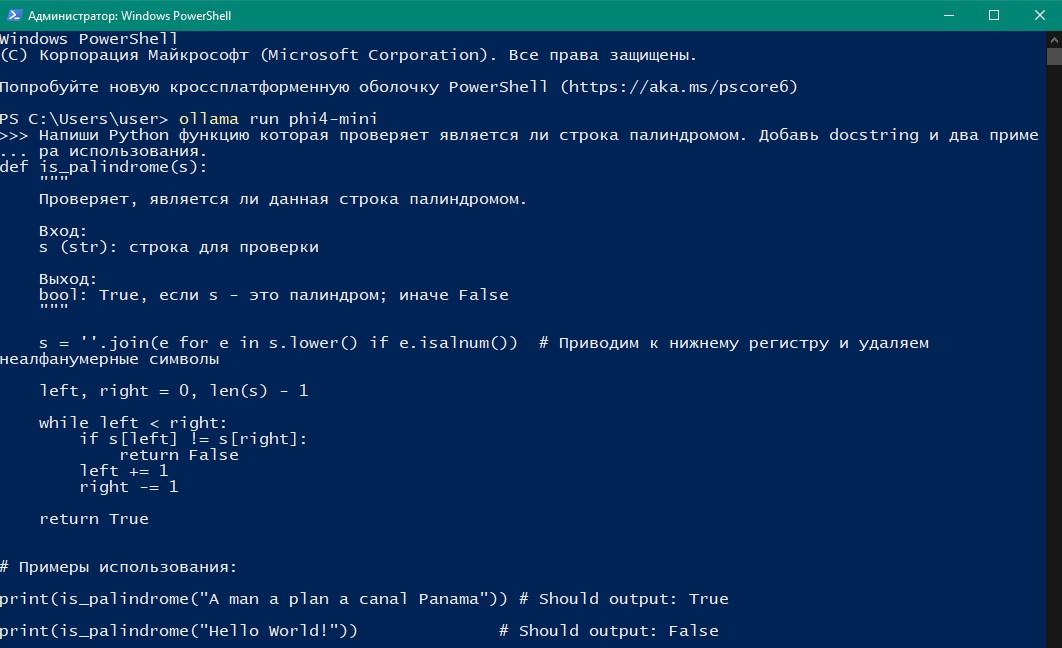1062x648 pixels.
Task: Click the "return True" statement
Action: [x=94, y=519]
